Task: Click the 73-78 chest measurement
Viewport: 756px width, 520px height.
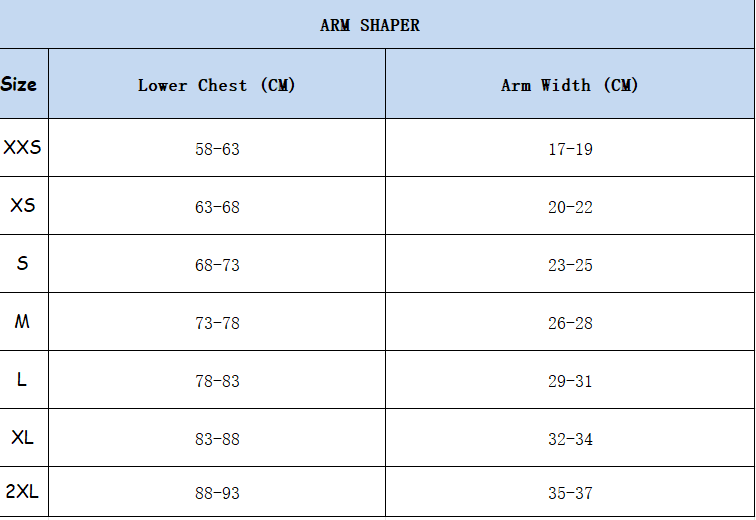Action: [217, 323]
